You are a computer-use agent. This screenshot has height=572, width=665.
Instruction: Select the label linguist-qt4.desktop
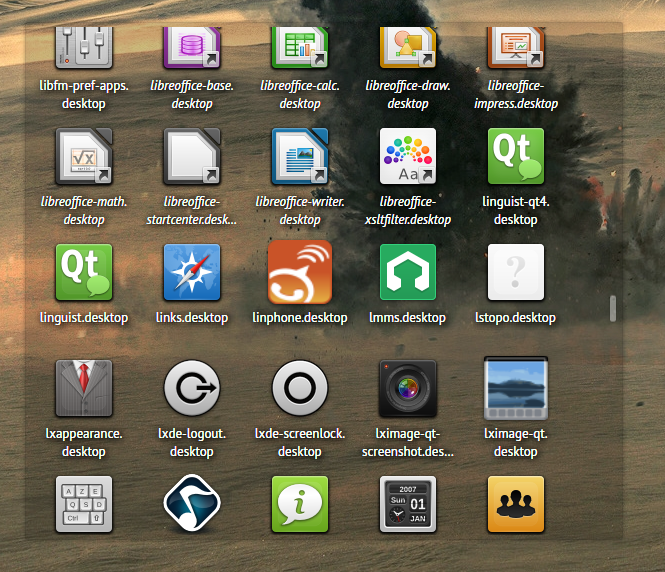point(516,210)
